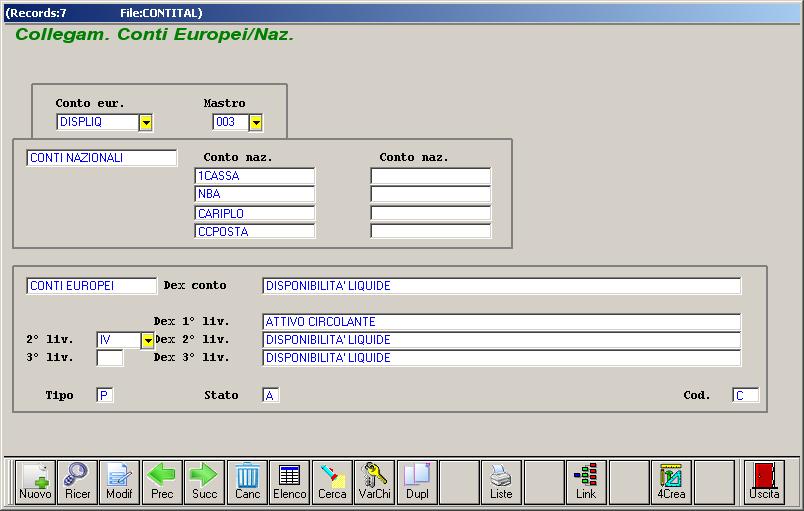Go to previous record with Prec arrow
This screenshot has width=804, height=511.
click(x=162, y=482)
